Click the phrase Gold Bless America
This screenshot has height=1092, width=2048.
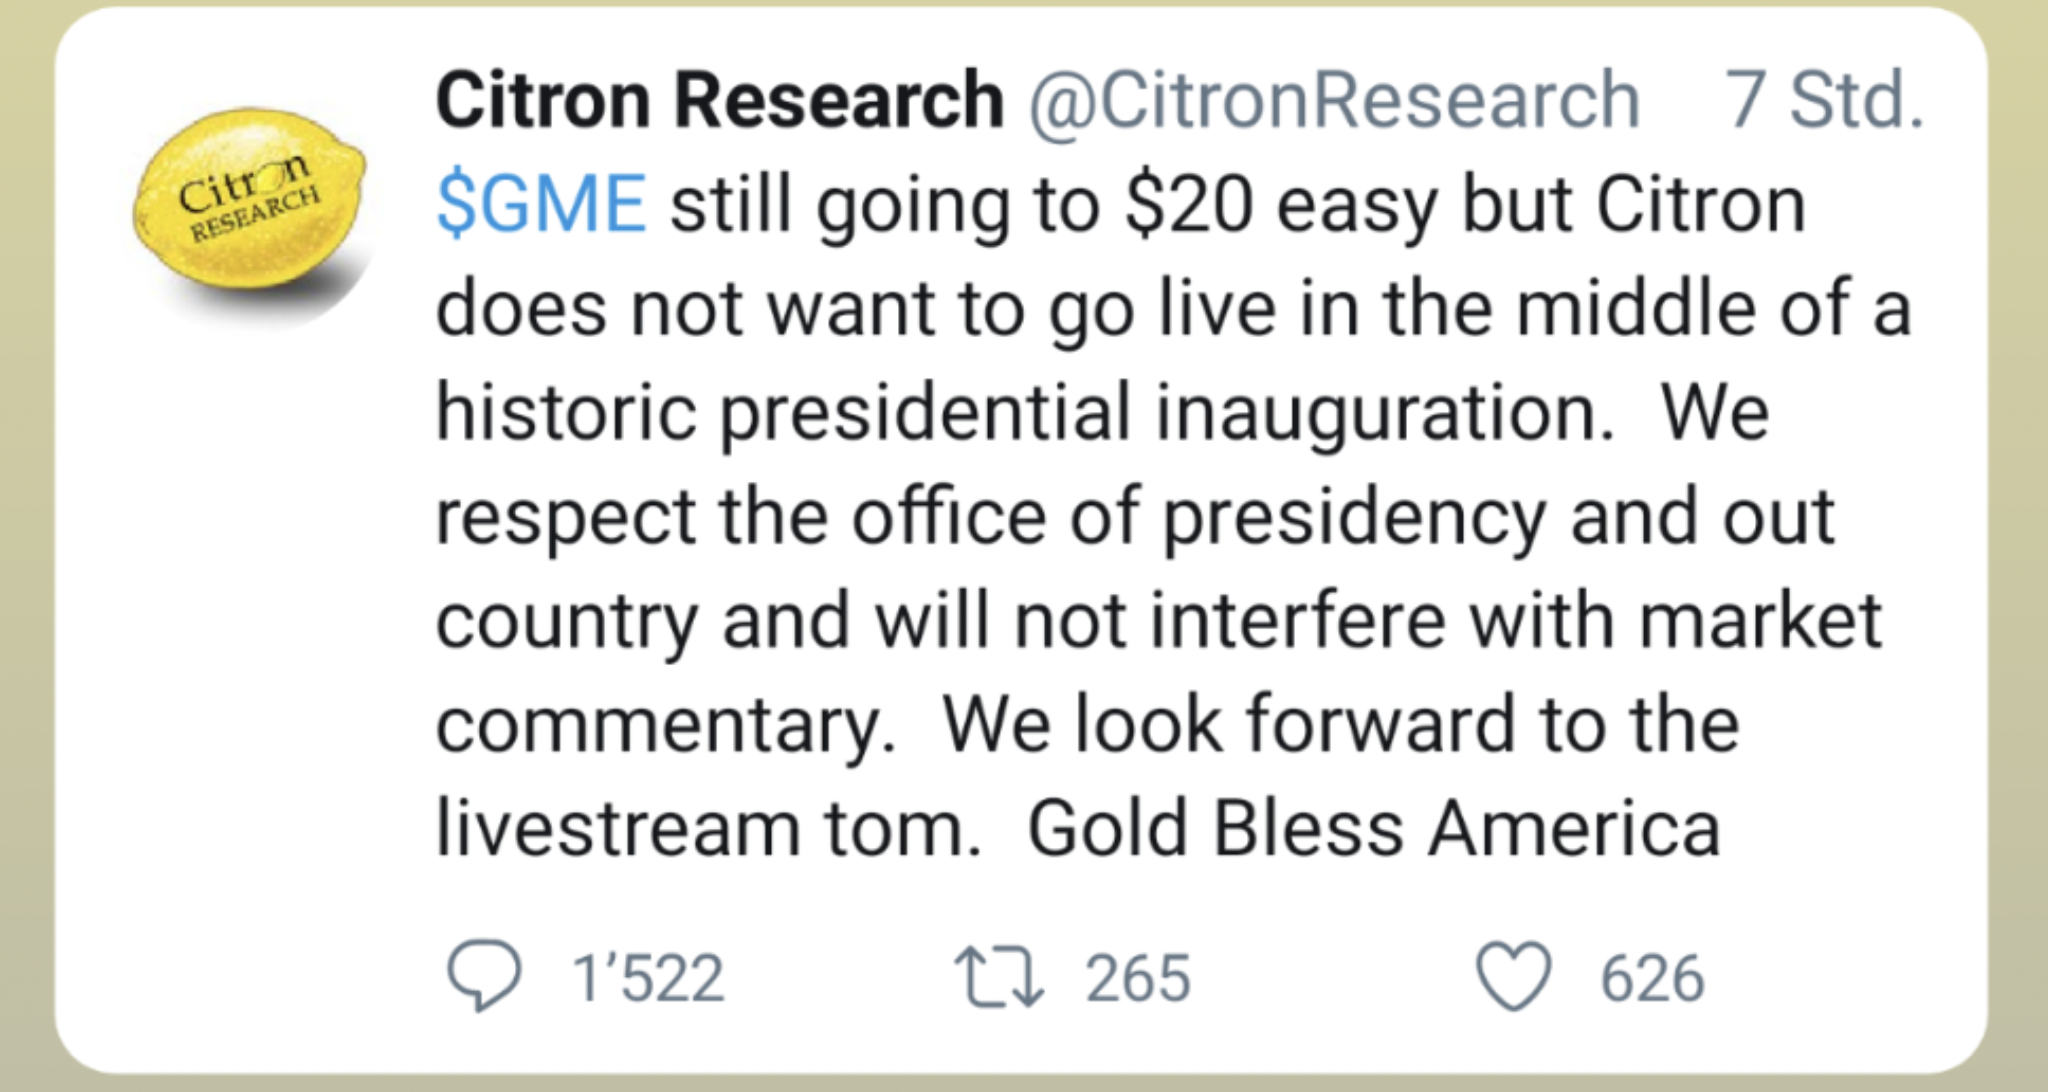(x=1373, y=829)
